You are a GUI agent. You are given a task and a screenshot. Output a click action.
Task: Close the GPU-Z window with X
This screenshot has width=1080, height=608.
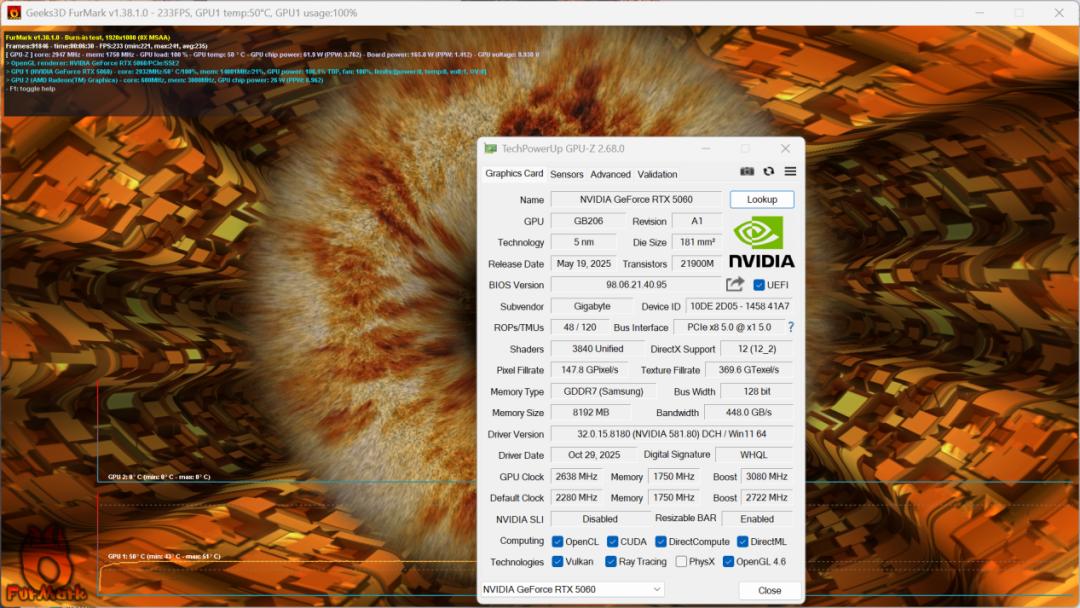click(785, 149)
